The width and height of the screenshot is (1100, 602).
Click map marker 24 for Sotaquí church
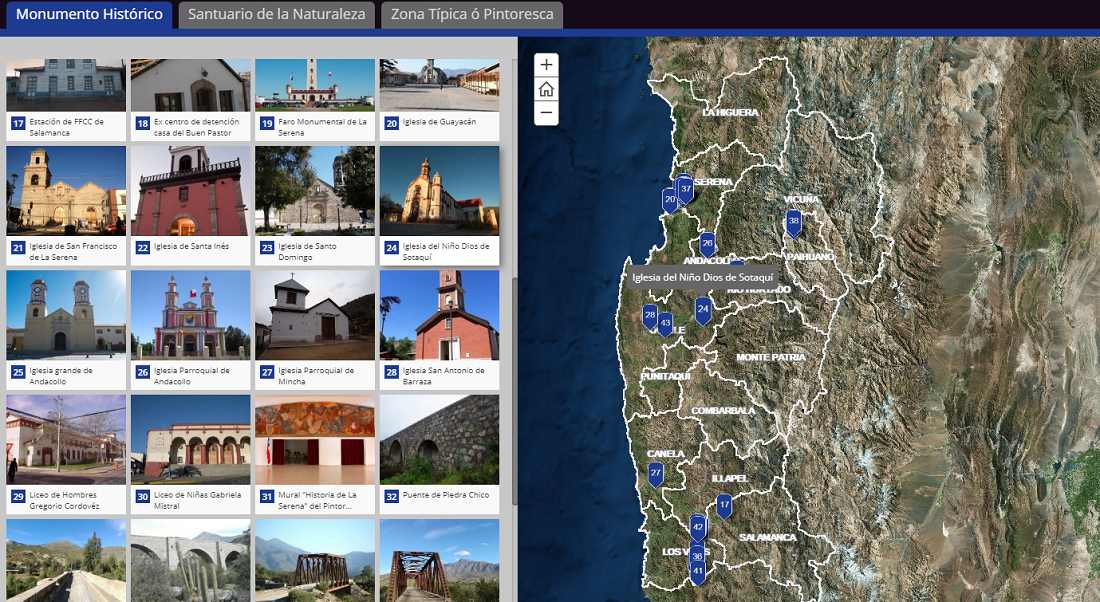(703, 310)
